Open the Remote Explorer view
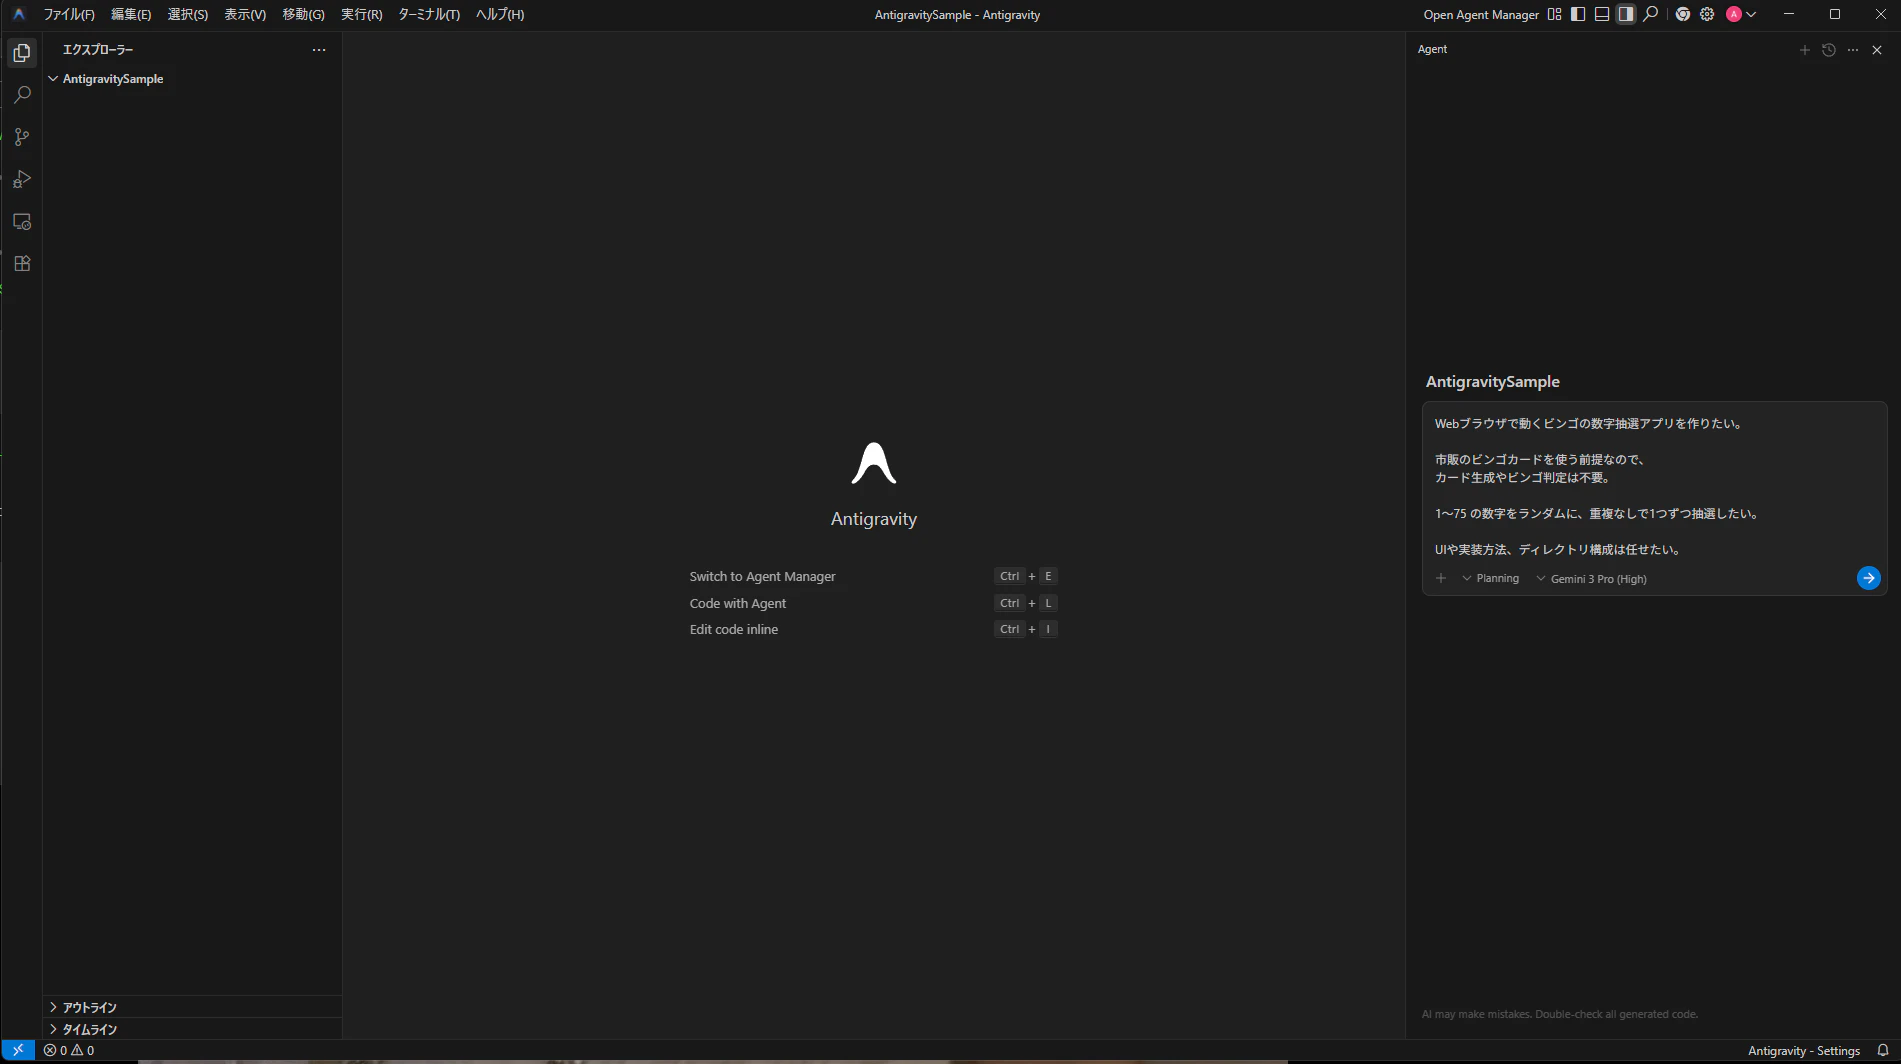 tap(22, 222)
